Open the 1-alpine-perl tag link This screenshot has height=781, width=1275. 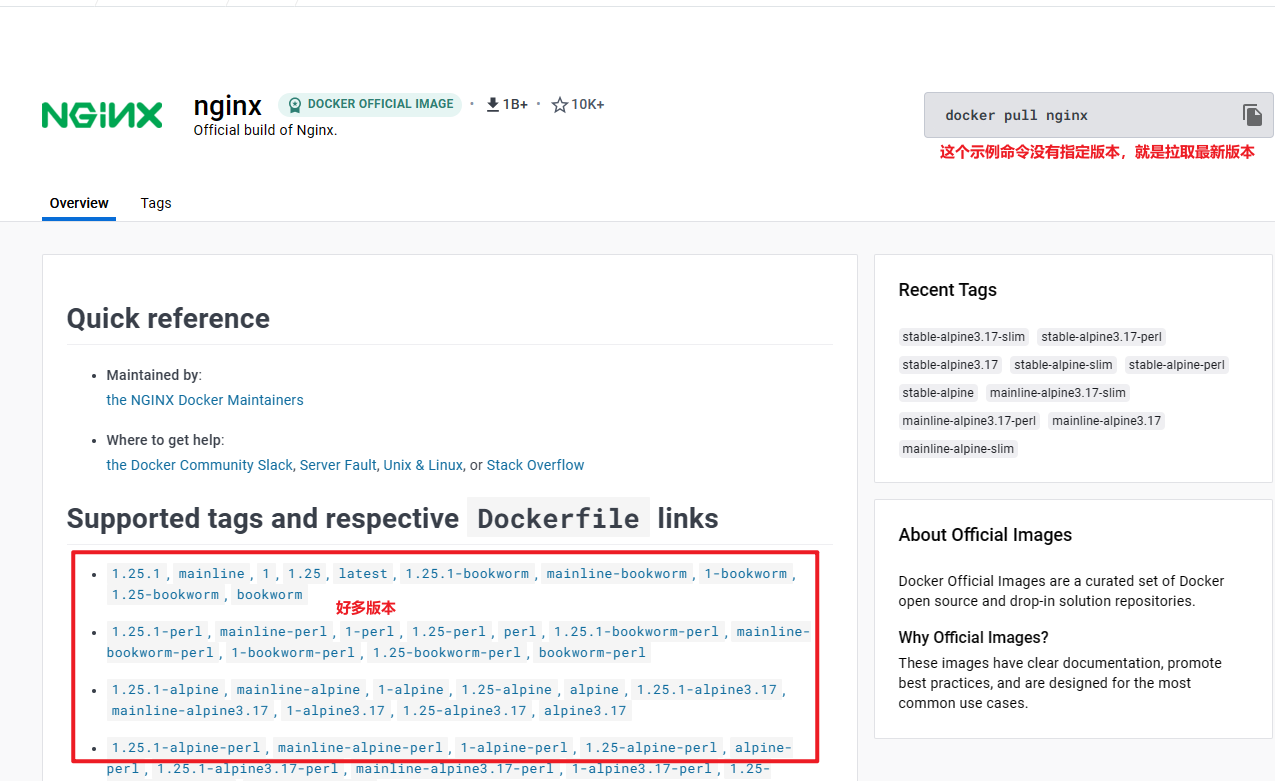(513, 748)
